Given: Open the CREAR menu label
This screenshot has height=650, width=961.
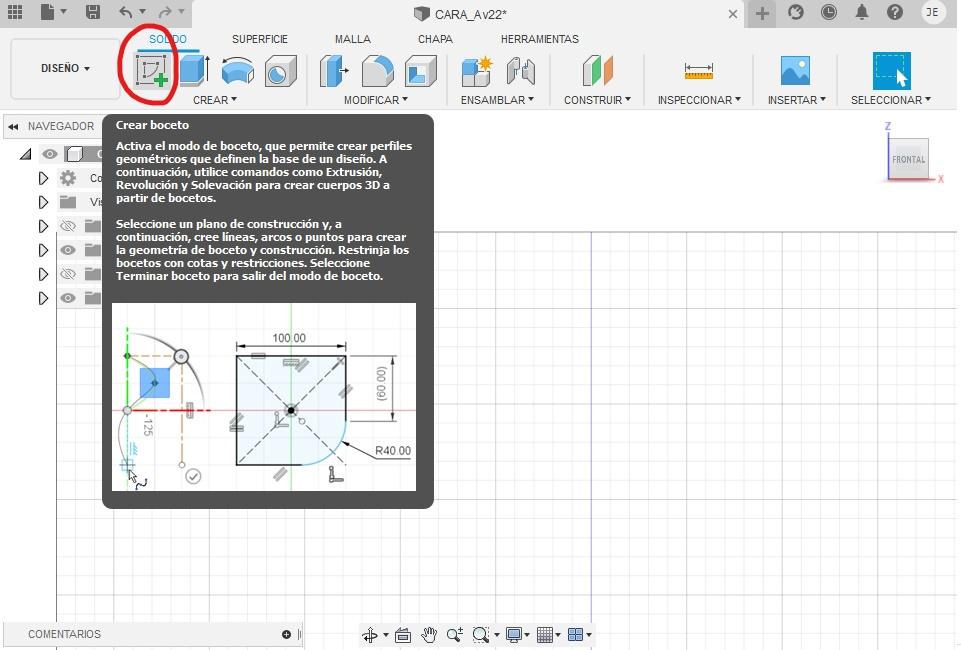Looking at the screenshot, I should point(215,100).
